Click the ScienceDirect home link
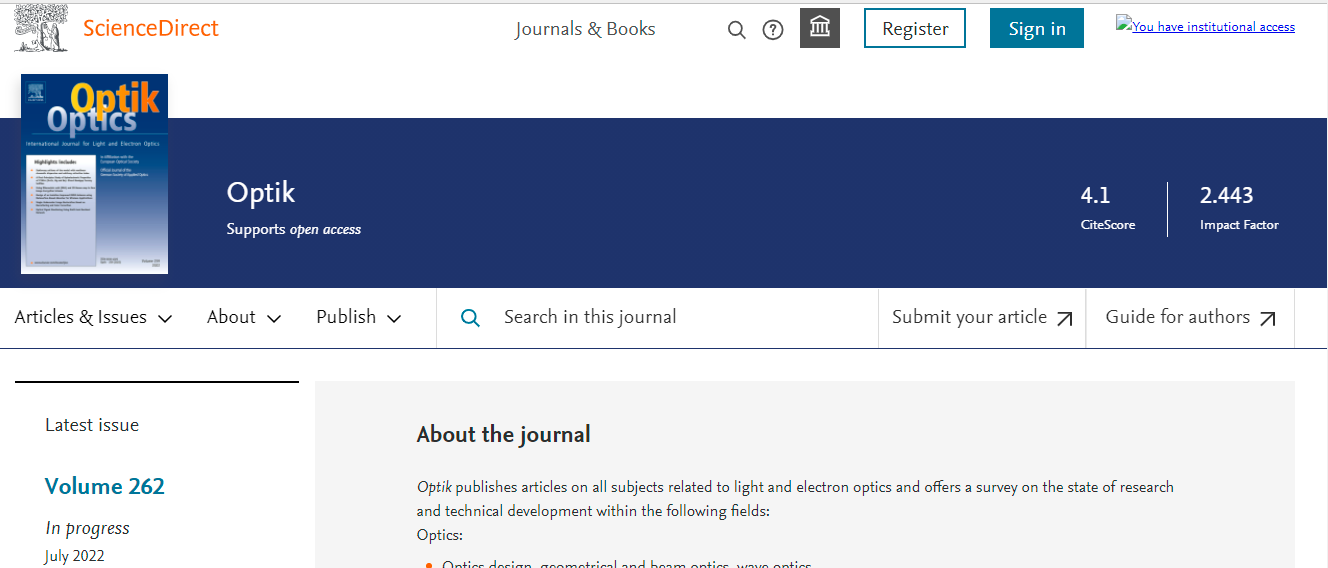 150,28
